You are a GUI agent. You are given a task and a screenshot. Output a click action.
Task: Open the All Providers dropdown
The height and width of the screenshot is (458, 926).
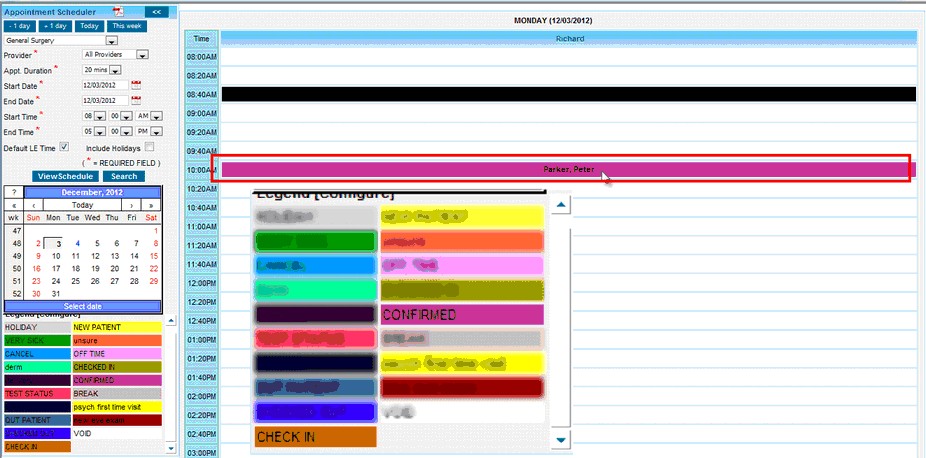pyautogui.click(x=142, y=55)
